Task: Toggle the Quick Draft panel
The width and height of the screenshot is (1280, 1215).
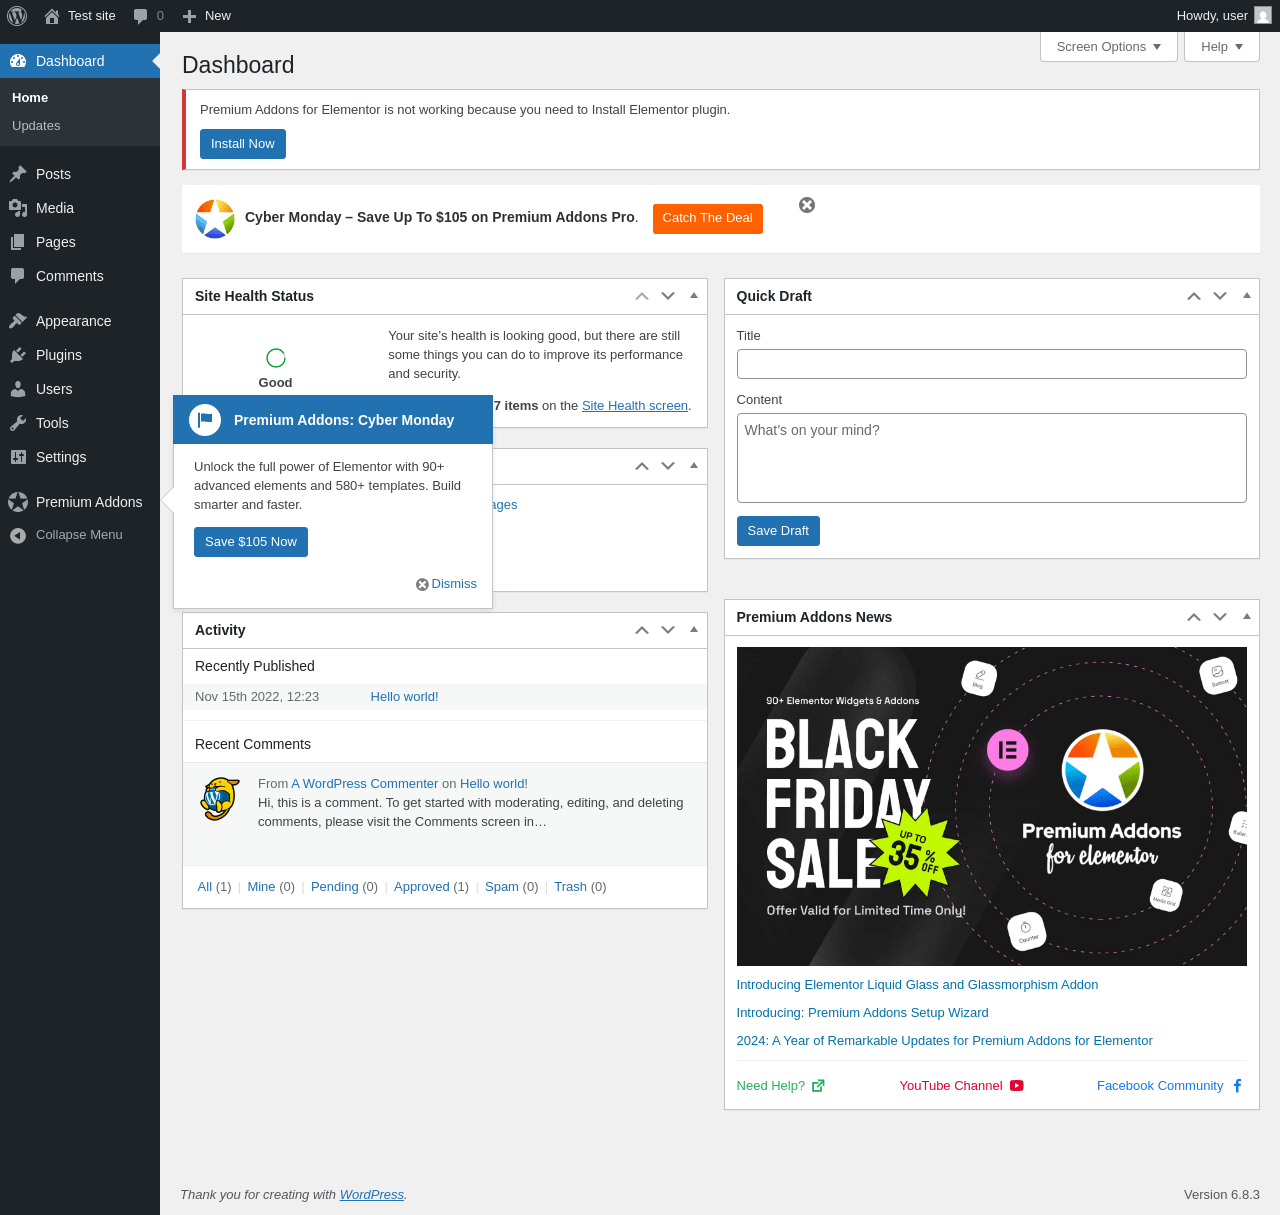Action: (x=1246, y=296)
